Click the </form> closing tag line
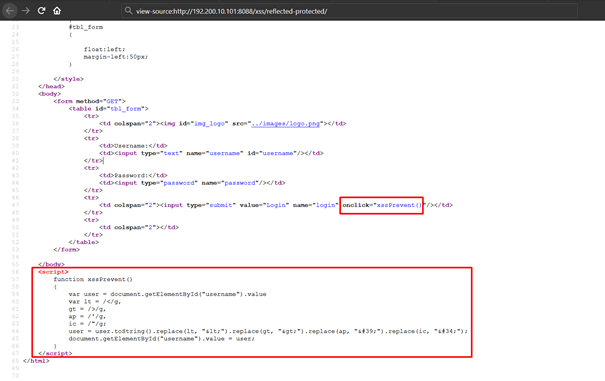This screenshot has height=381, width=605. point(67,249)
